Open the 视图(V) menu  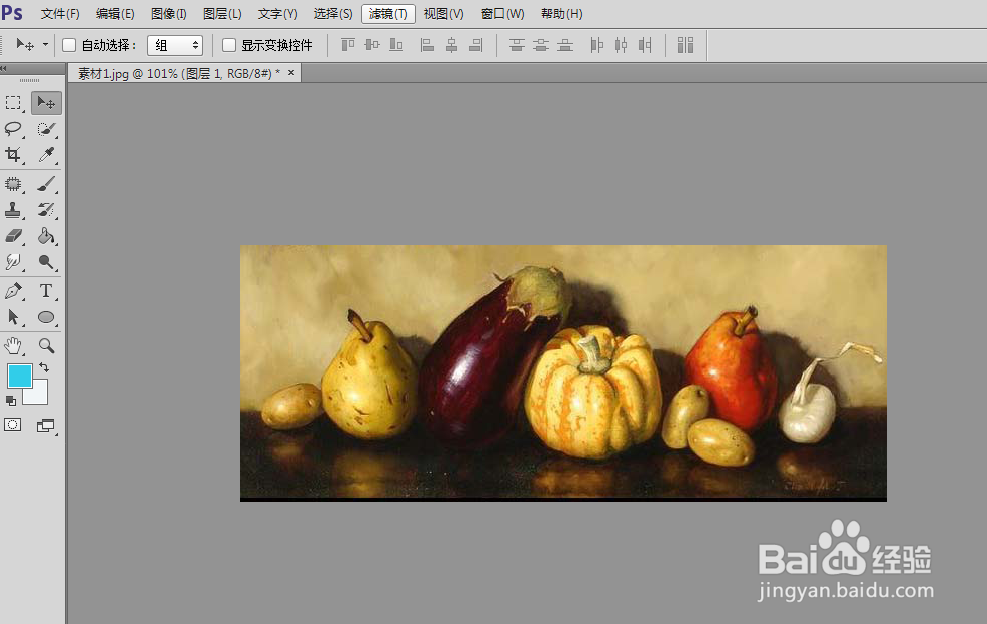click(x=444, y=13)
